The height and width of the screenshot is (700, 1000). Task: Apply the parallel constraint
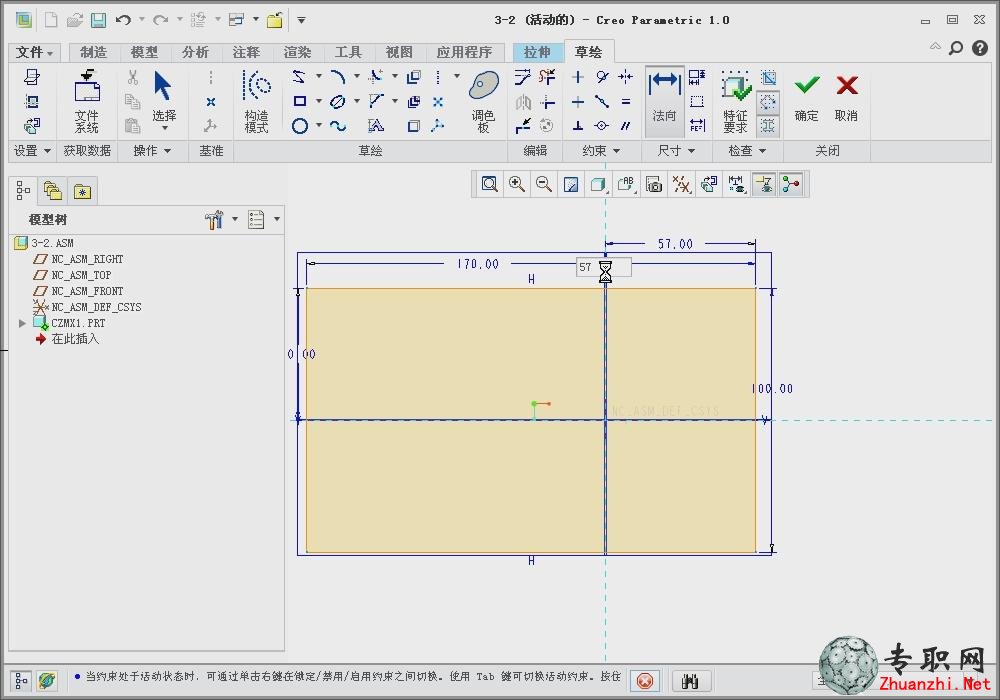[626, 126]
